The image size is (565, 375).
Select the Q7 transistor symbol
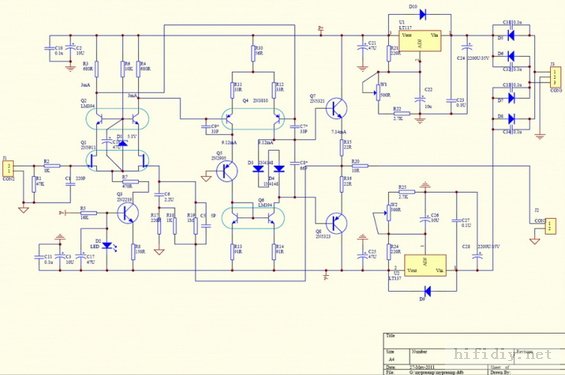click(x=337, y=108)
